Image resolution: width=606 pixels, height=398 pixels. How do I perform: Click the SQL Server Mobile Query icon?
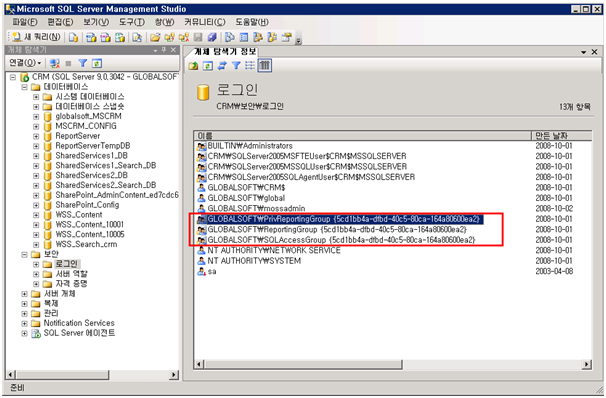[137, 37]
